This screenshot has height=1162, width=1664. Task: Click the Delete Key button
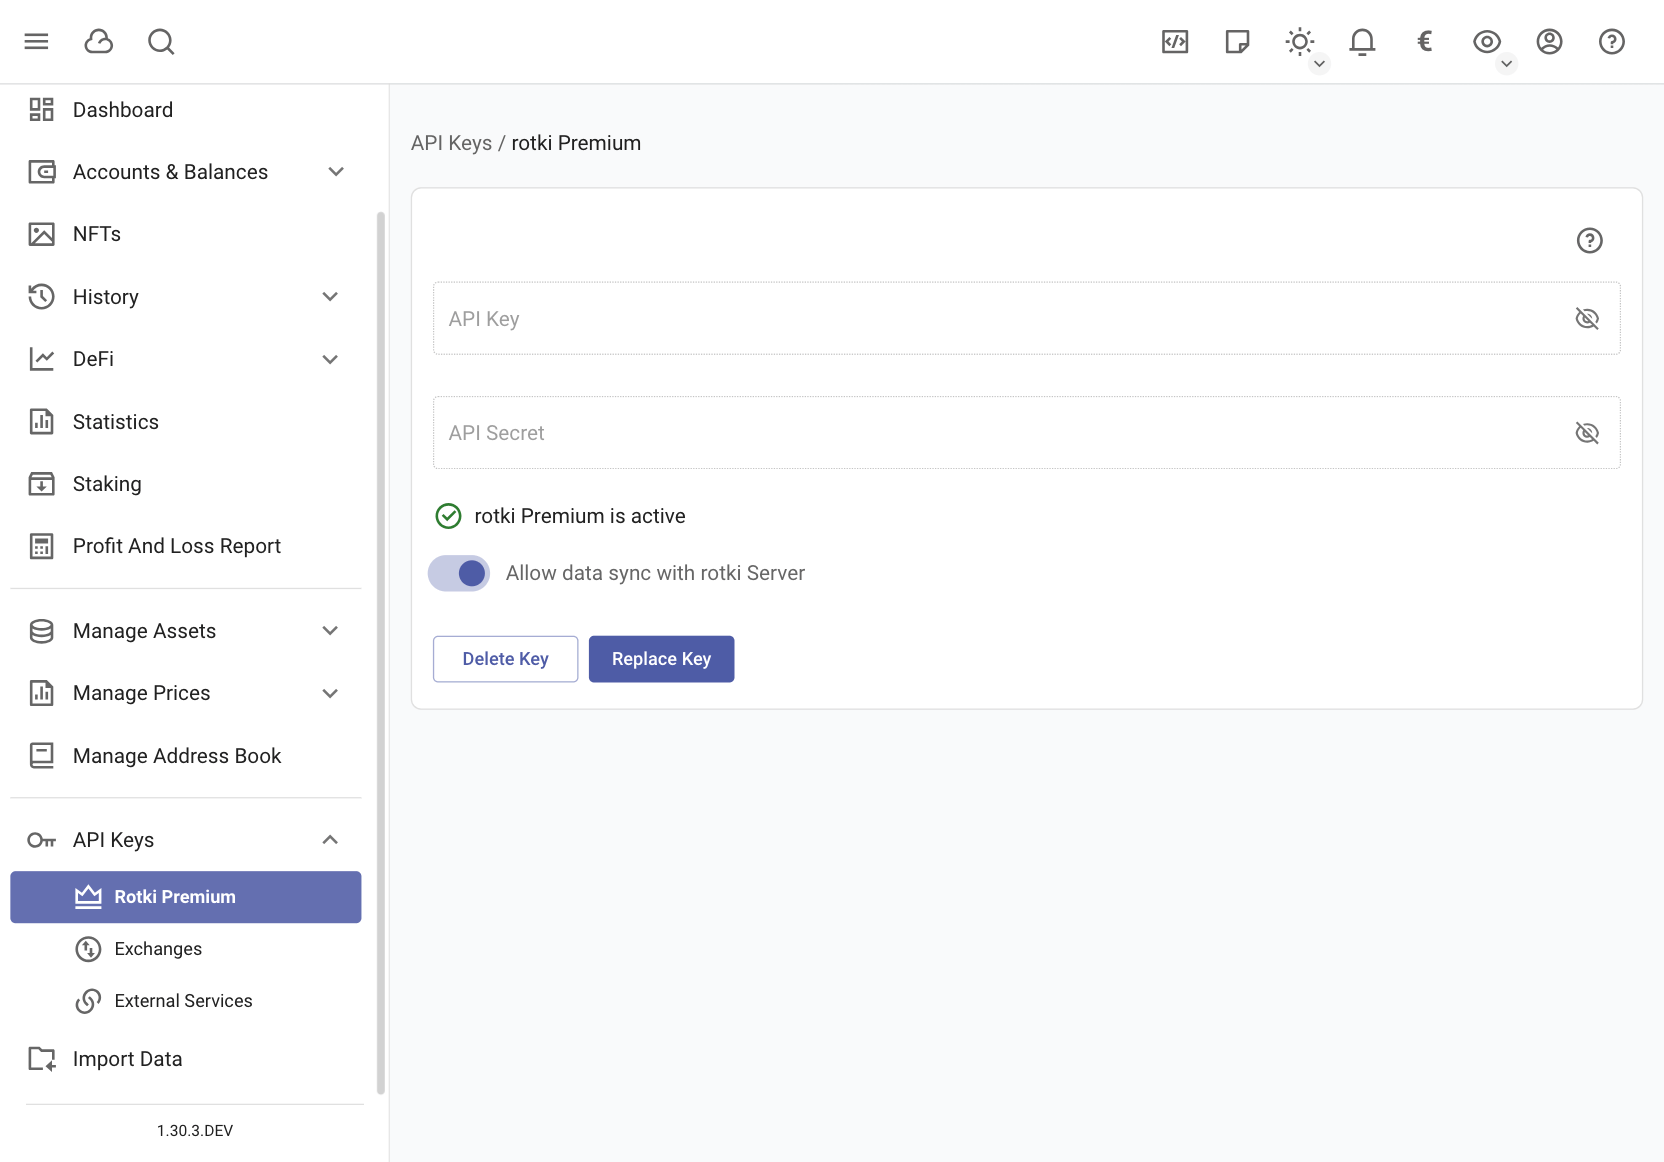pyautogui.click(x=505, y=659)
